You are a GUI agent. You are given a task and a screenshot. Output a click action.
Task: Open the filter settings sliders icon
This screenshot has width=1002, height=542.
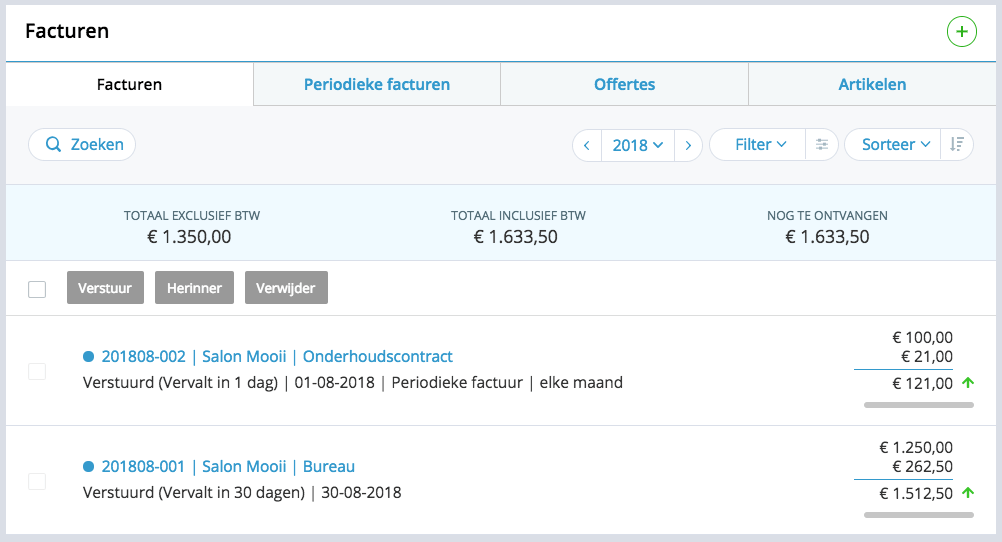822,145
